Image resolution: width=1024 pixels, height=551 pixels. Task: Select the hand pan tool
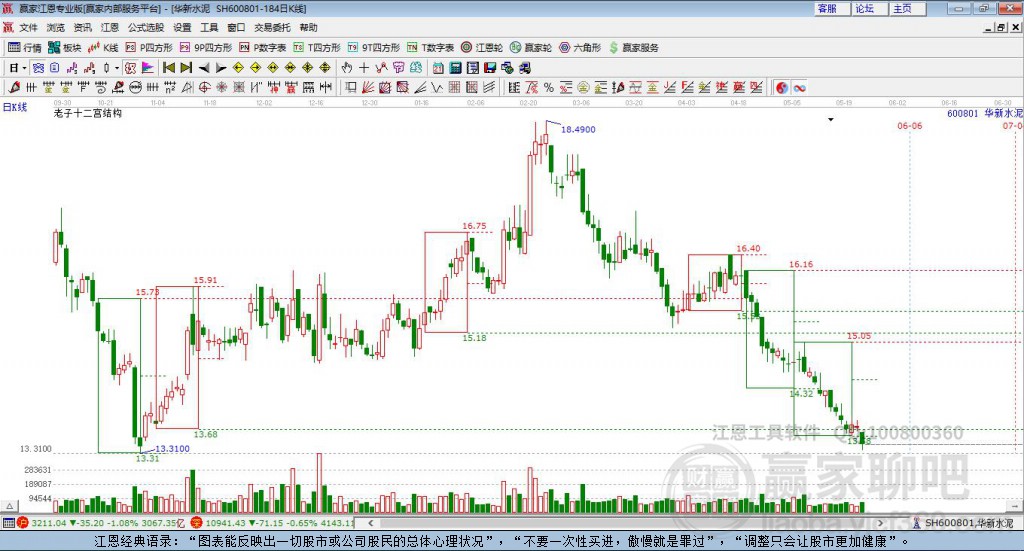[x=347, y=68]
